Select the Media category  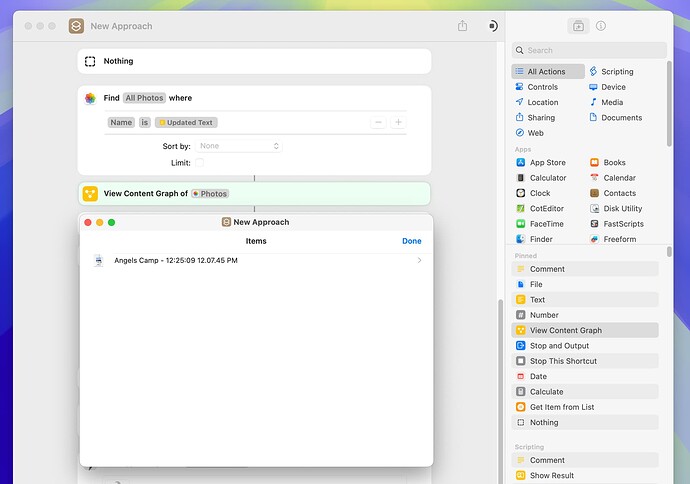click(606, 102)
